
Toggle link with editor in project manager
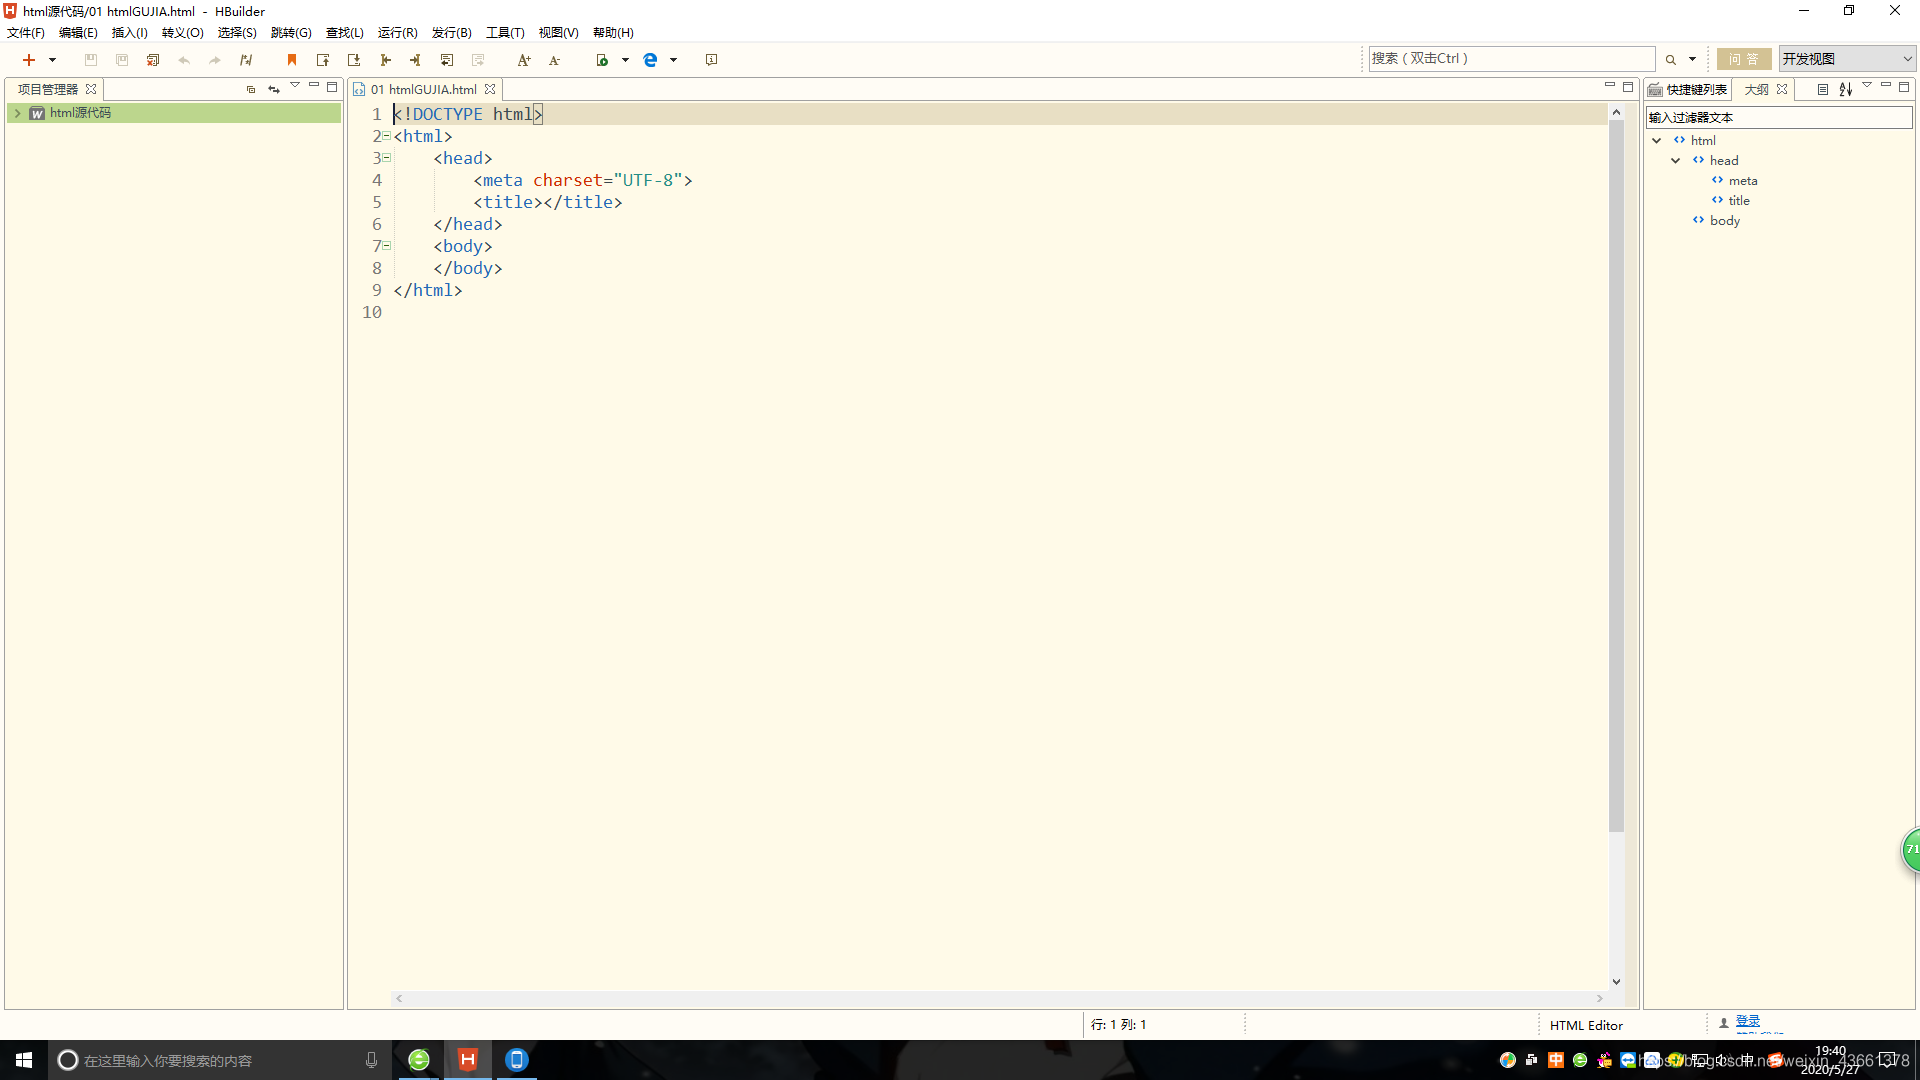click(x=273, y=89)
